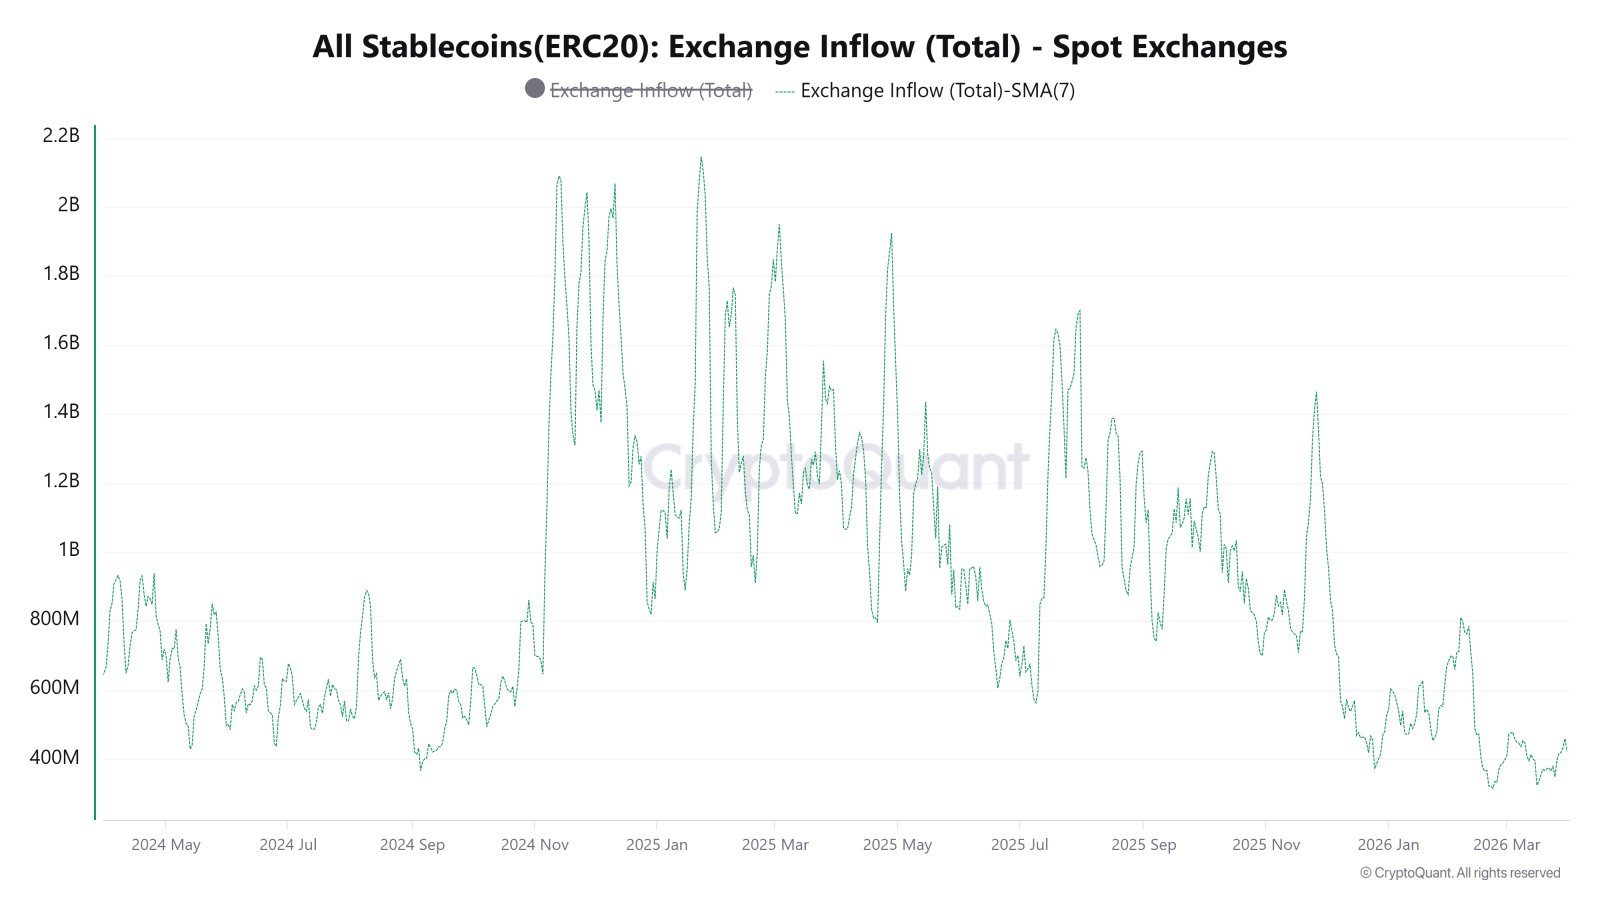Click the gray circle legend marker

[x=535, y=89]
